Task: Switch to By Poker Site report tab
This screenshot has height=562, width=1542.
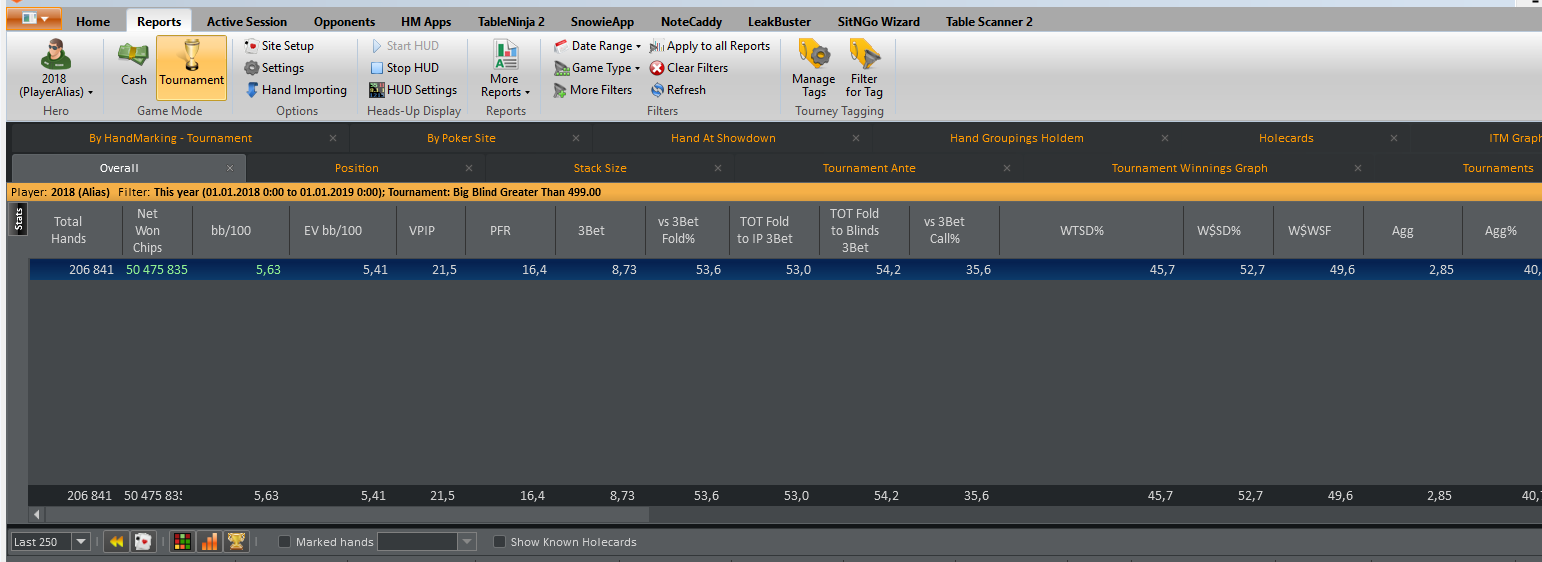Action: [461, 138]
